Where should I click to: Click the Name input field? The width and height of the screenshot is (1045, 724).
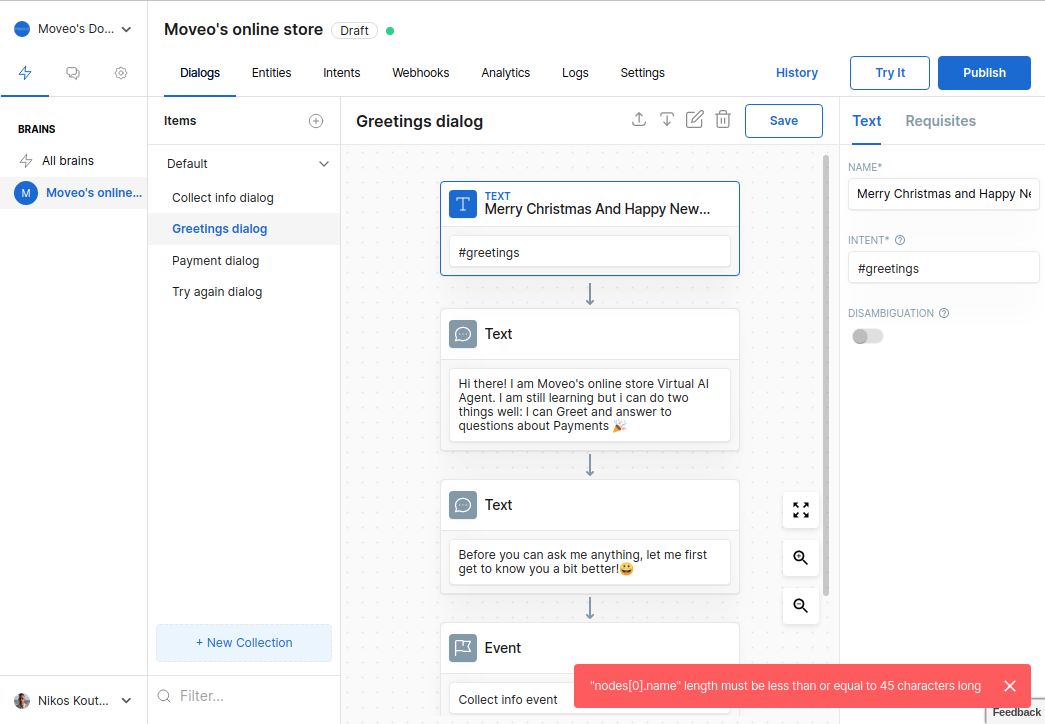click(944, 194)
